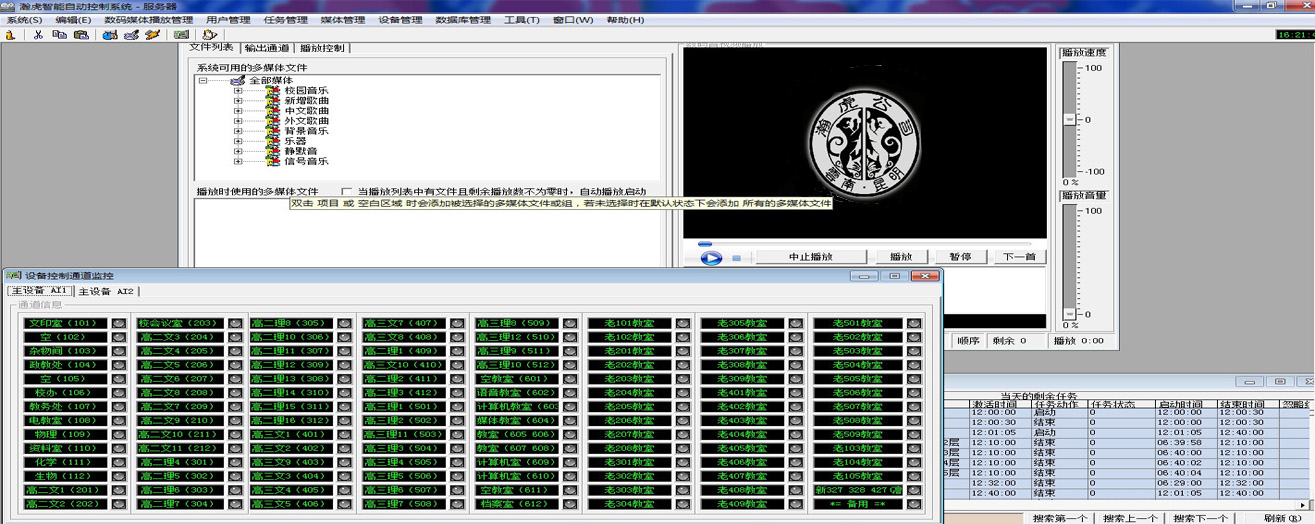Switch to the 输出通道 tab
The height and width of the screenshot is (524, 1315).
click(267, 48)
